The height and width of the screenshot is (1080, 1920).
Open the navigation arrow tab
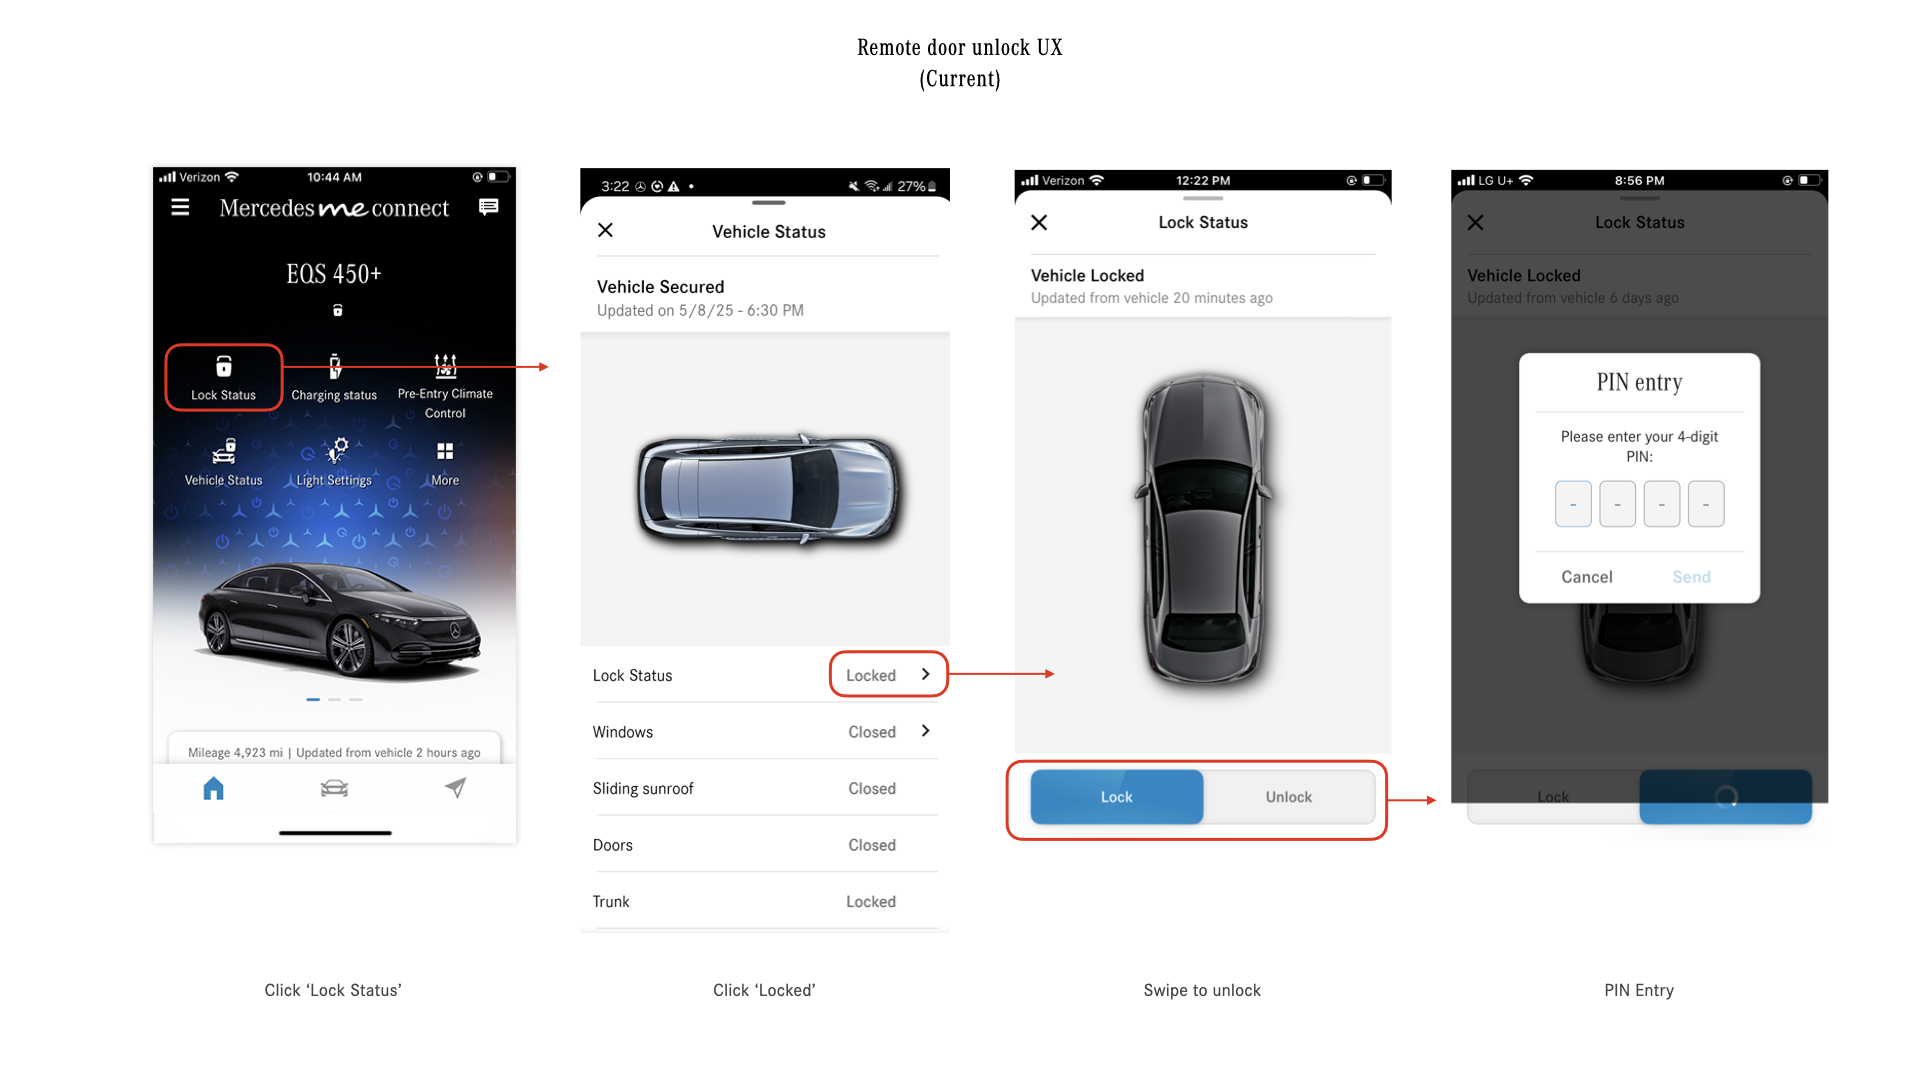455,788
